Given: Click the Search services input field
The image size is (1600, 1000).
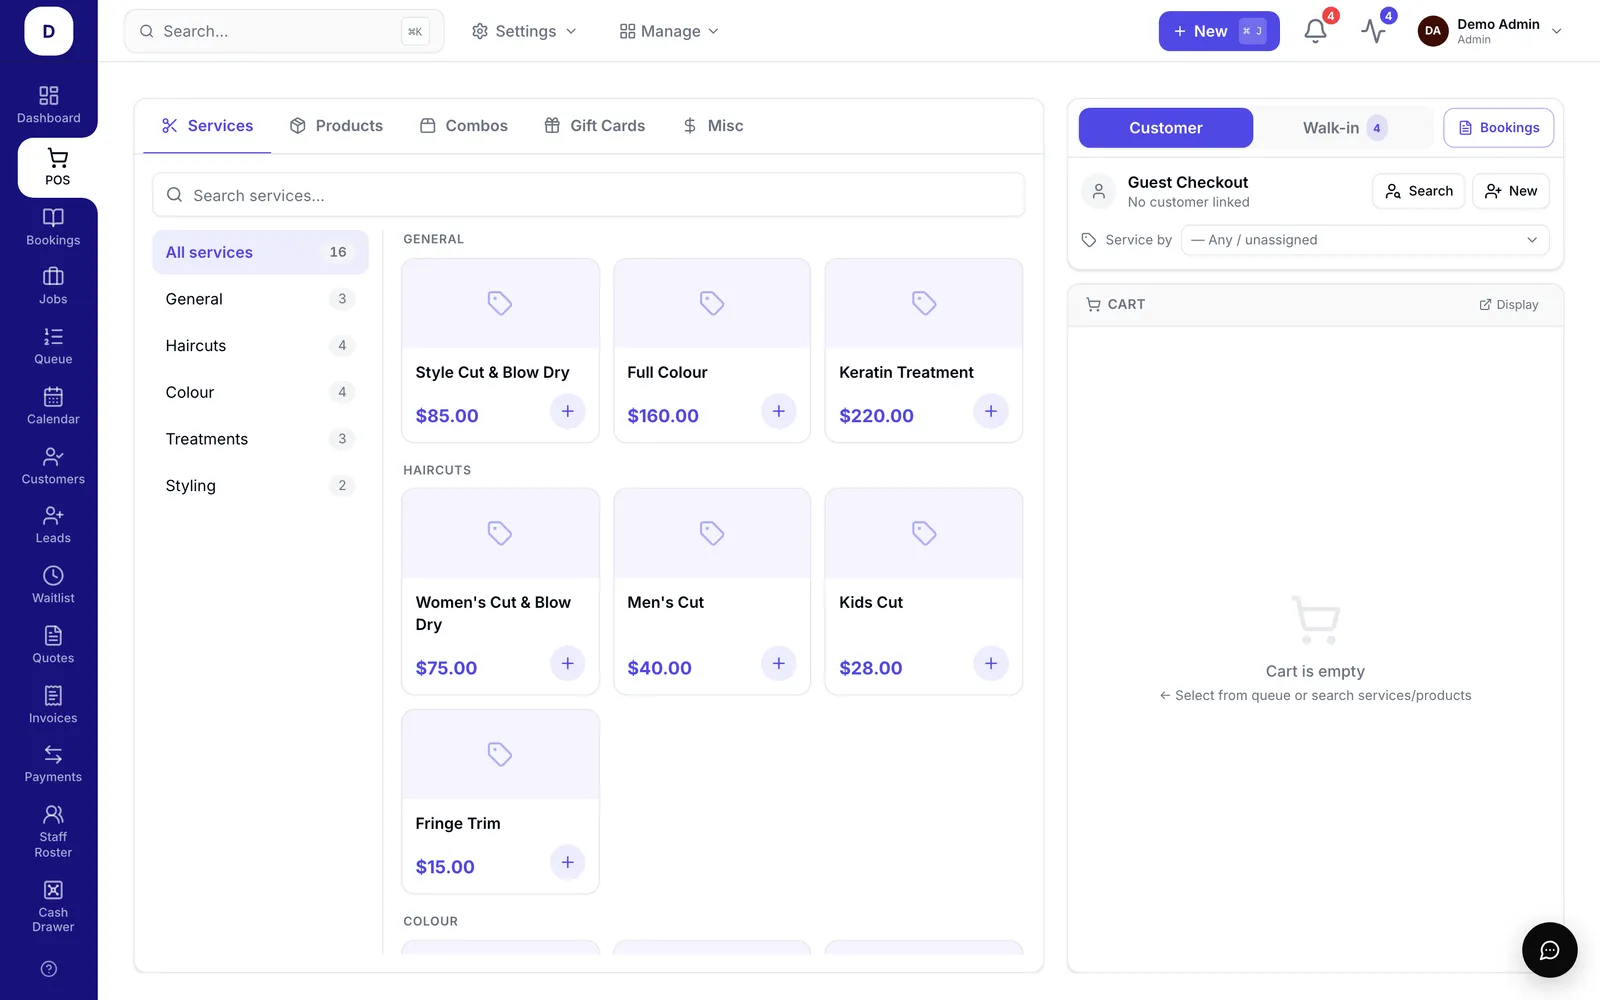Looking at the screenshot, I should click(589, 195).
